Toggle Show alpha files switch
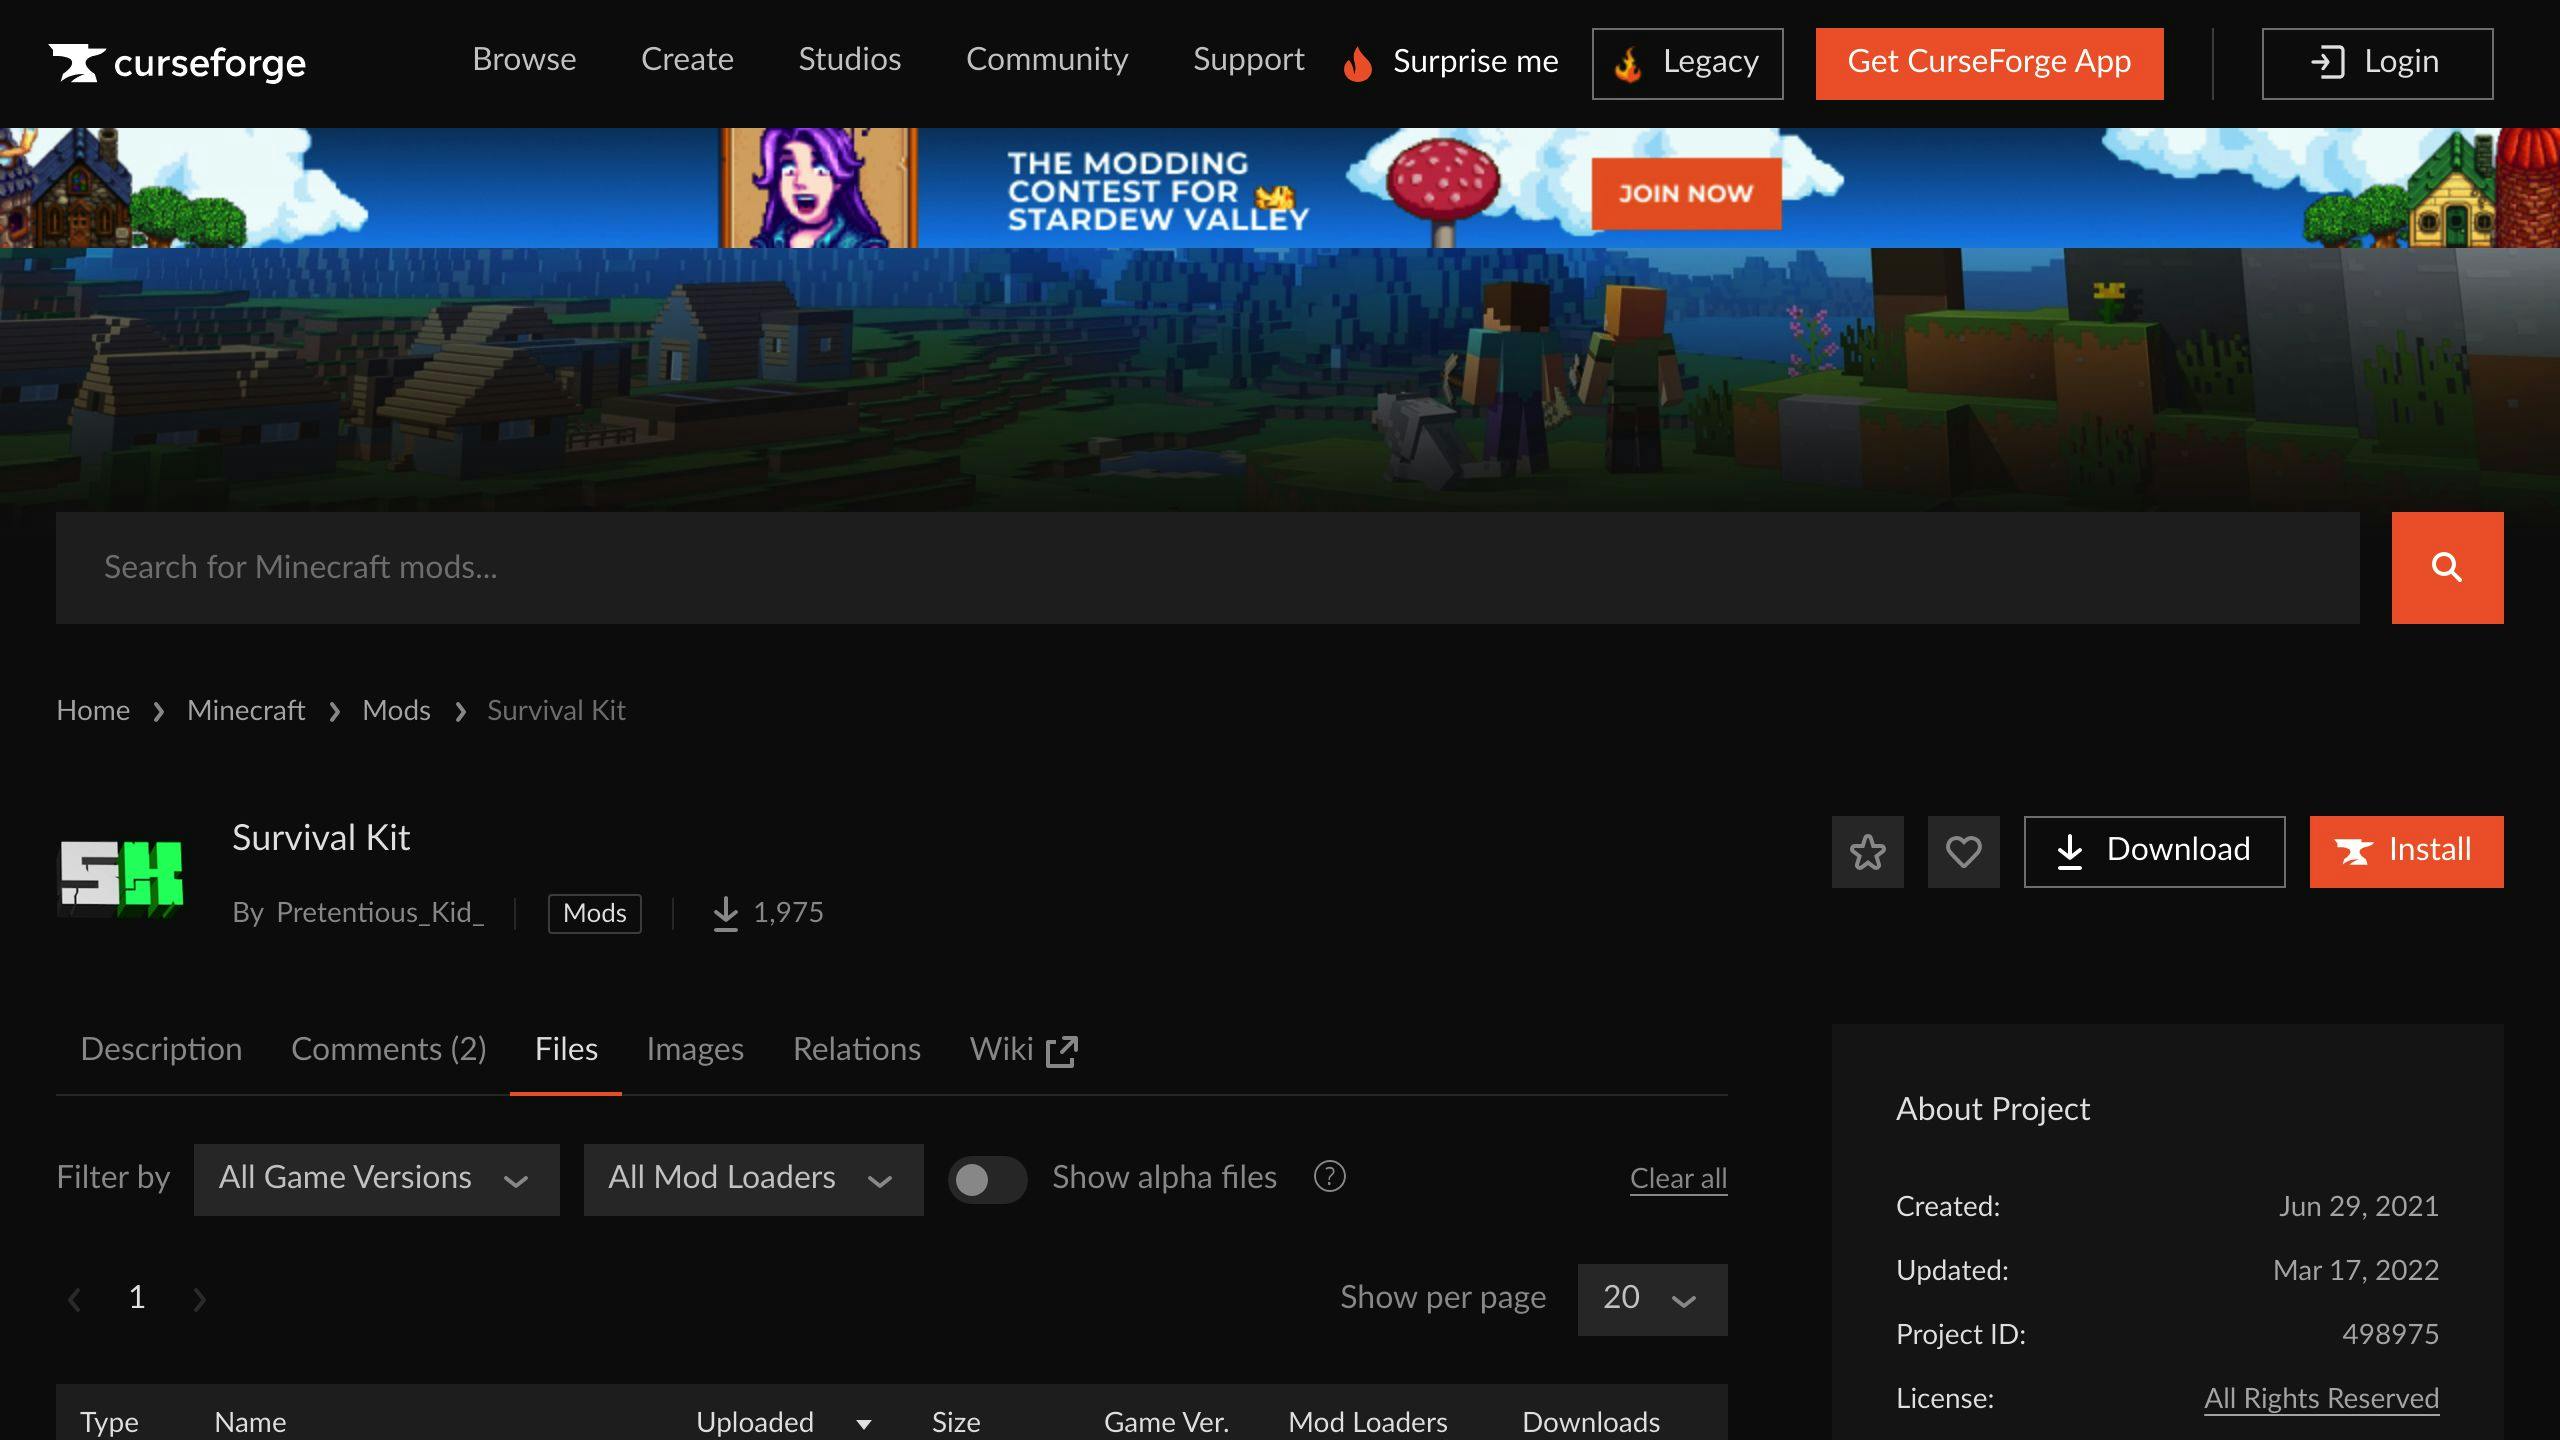This screenshot has height=1440, width=2560. (x=987, y=1180)
